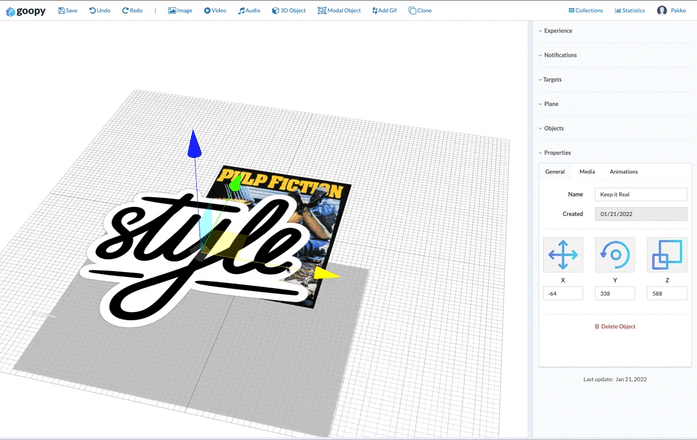This screenshot has width=697, height=440.
Task: Click the Z value field
Action: pos(667,293)
